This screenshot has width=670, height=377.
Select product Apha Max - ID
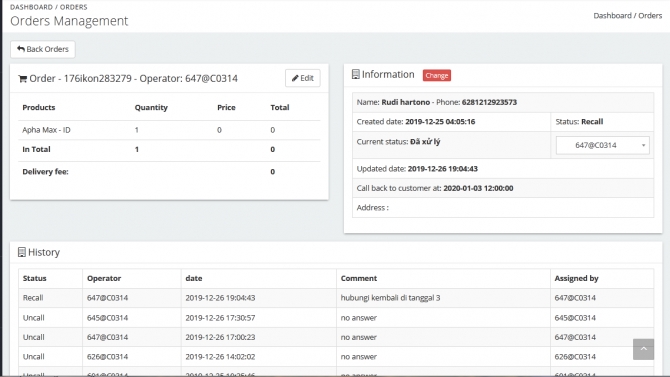(x=46, y=130)
